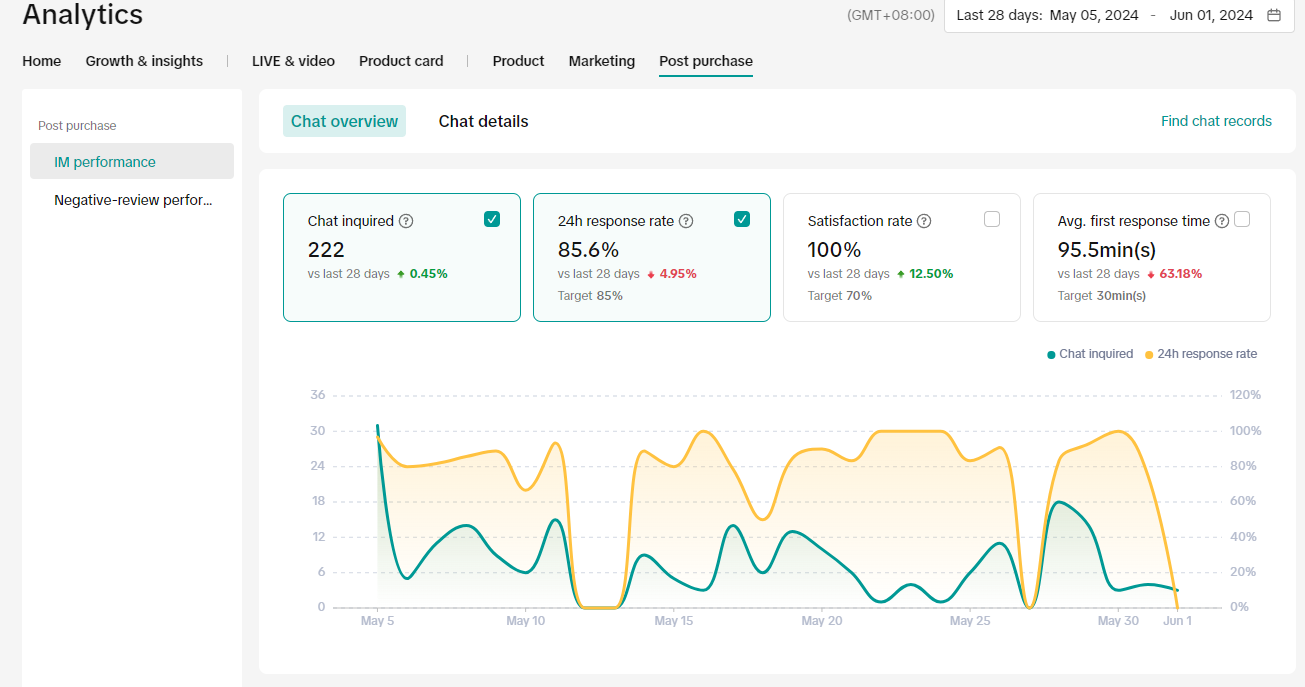
Task: Click the teal Chat inquired legend dot
Action: click(1051, 355)
